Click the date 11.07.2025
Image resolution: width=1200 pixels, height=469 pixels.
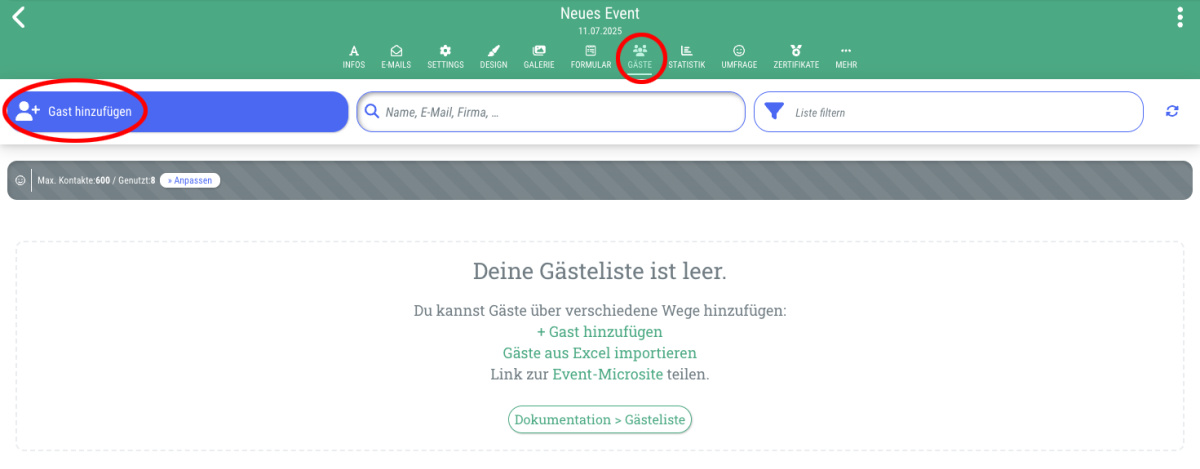[600, 32]
